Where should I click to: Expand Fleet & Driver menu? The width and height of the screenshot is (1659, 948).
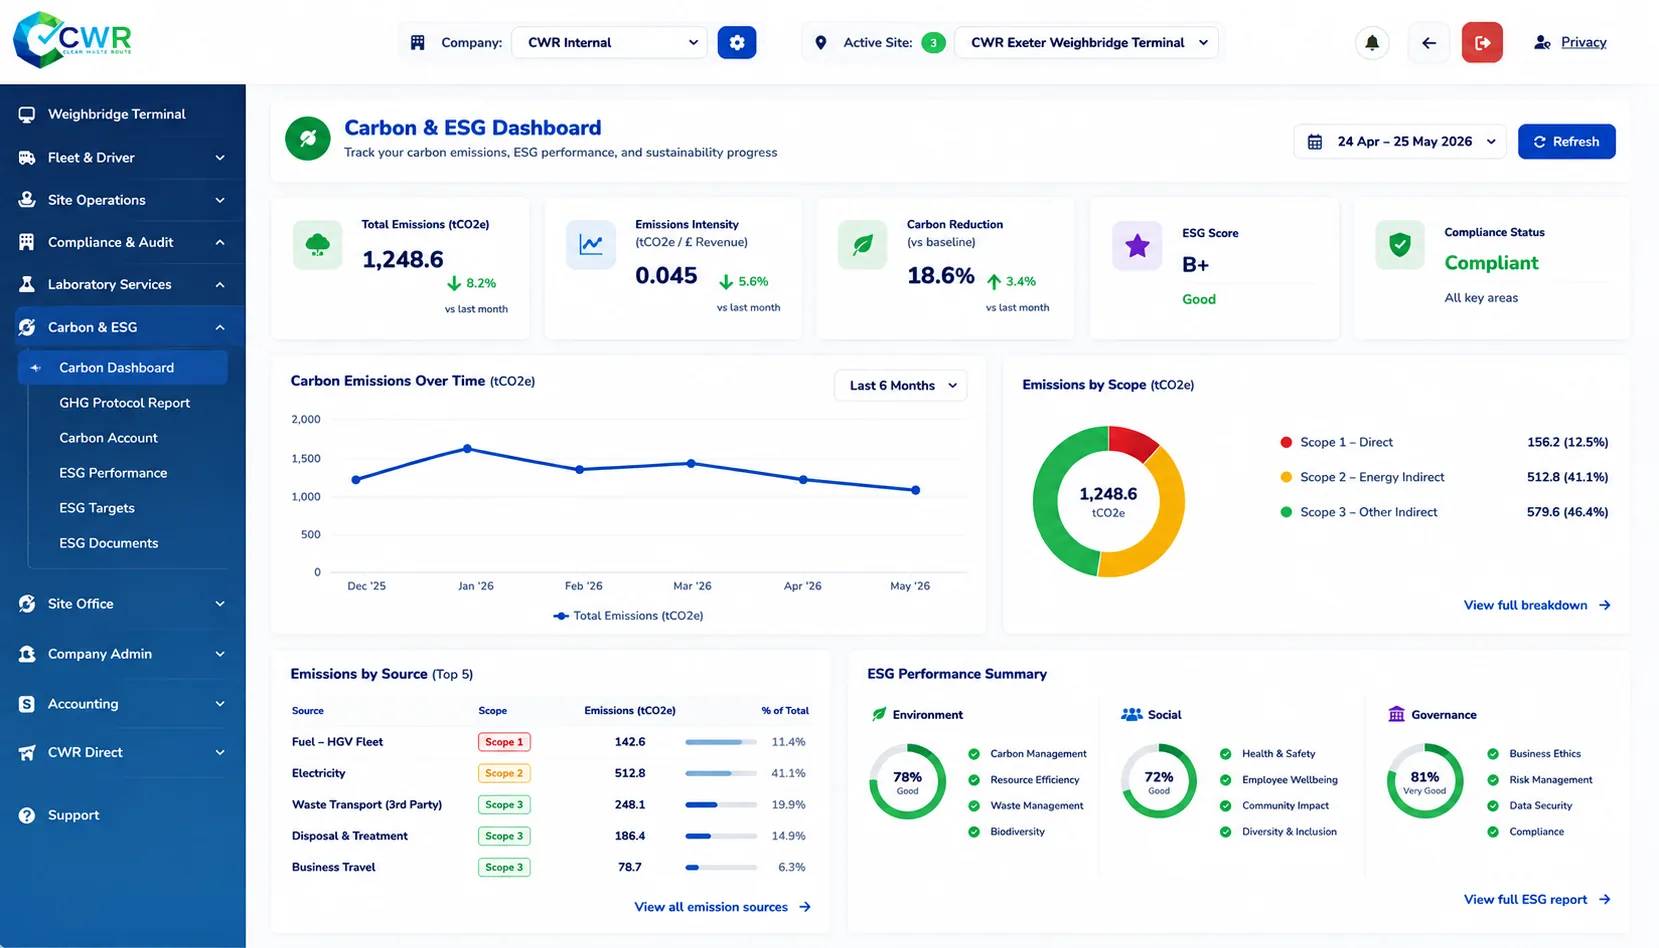point(123,157)
